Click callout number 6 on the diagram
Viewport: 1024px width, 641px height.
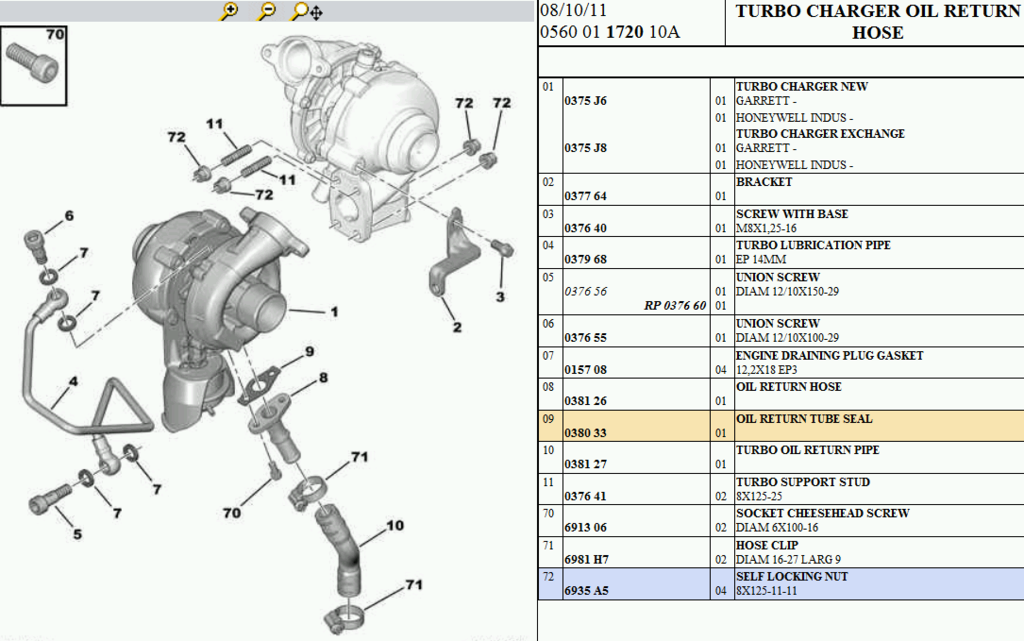tap(69, 215)
